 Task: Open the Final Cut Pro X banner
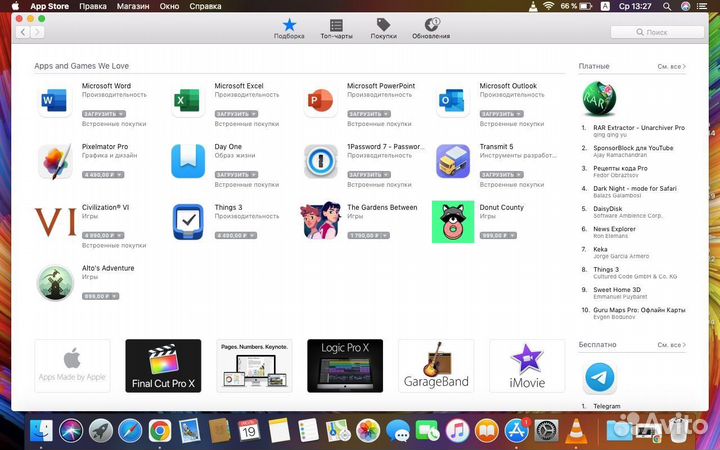tap(163, 366)
